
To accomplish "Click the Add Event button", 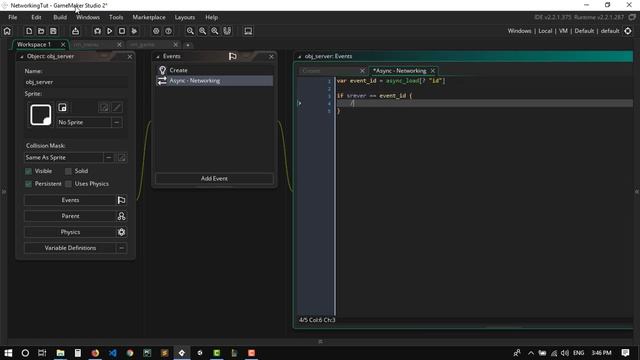I will [214, 178].
